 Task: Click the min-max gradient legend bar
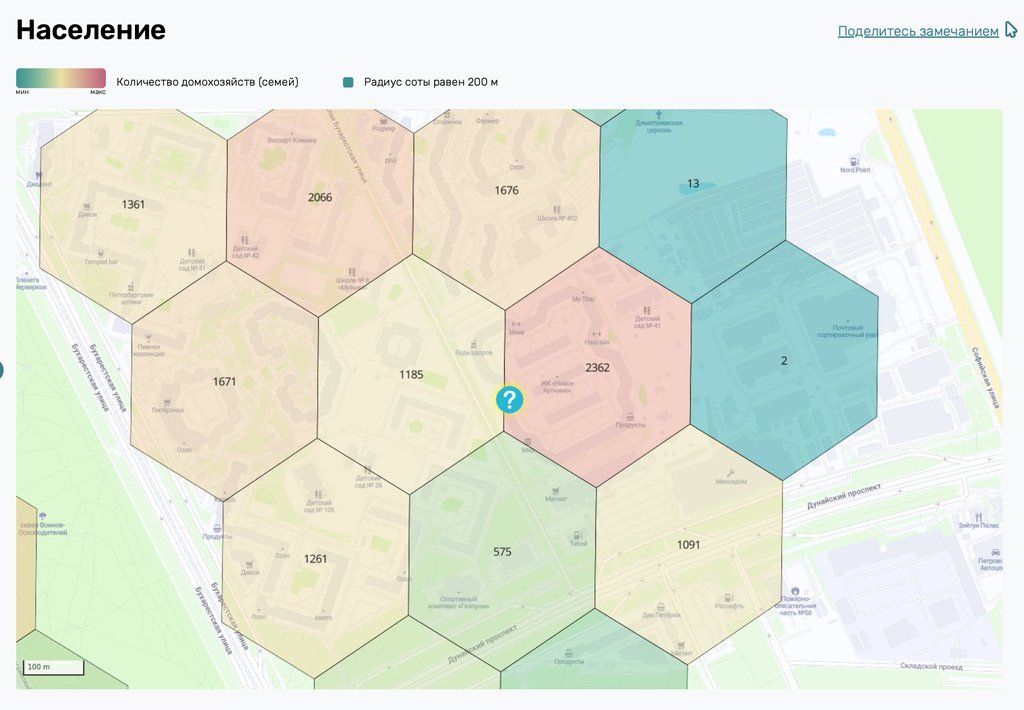(x=61, y=79)
